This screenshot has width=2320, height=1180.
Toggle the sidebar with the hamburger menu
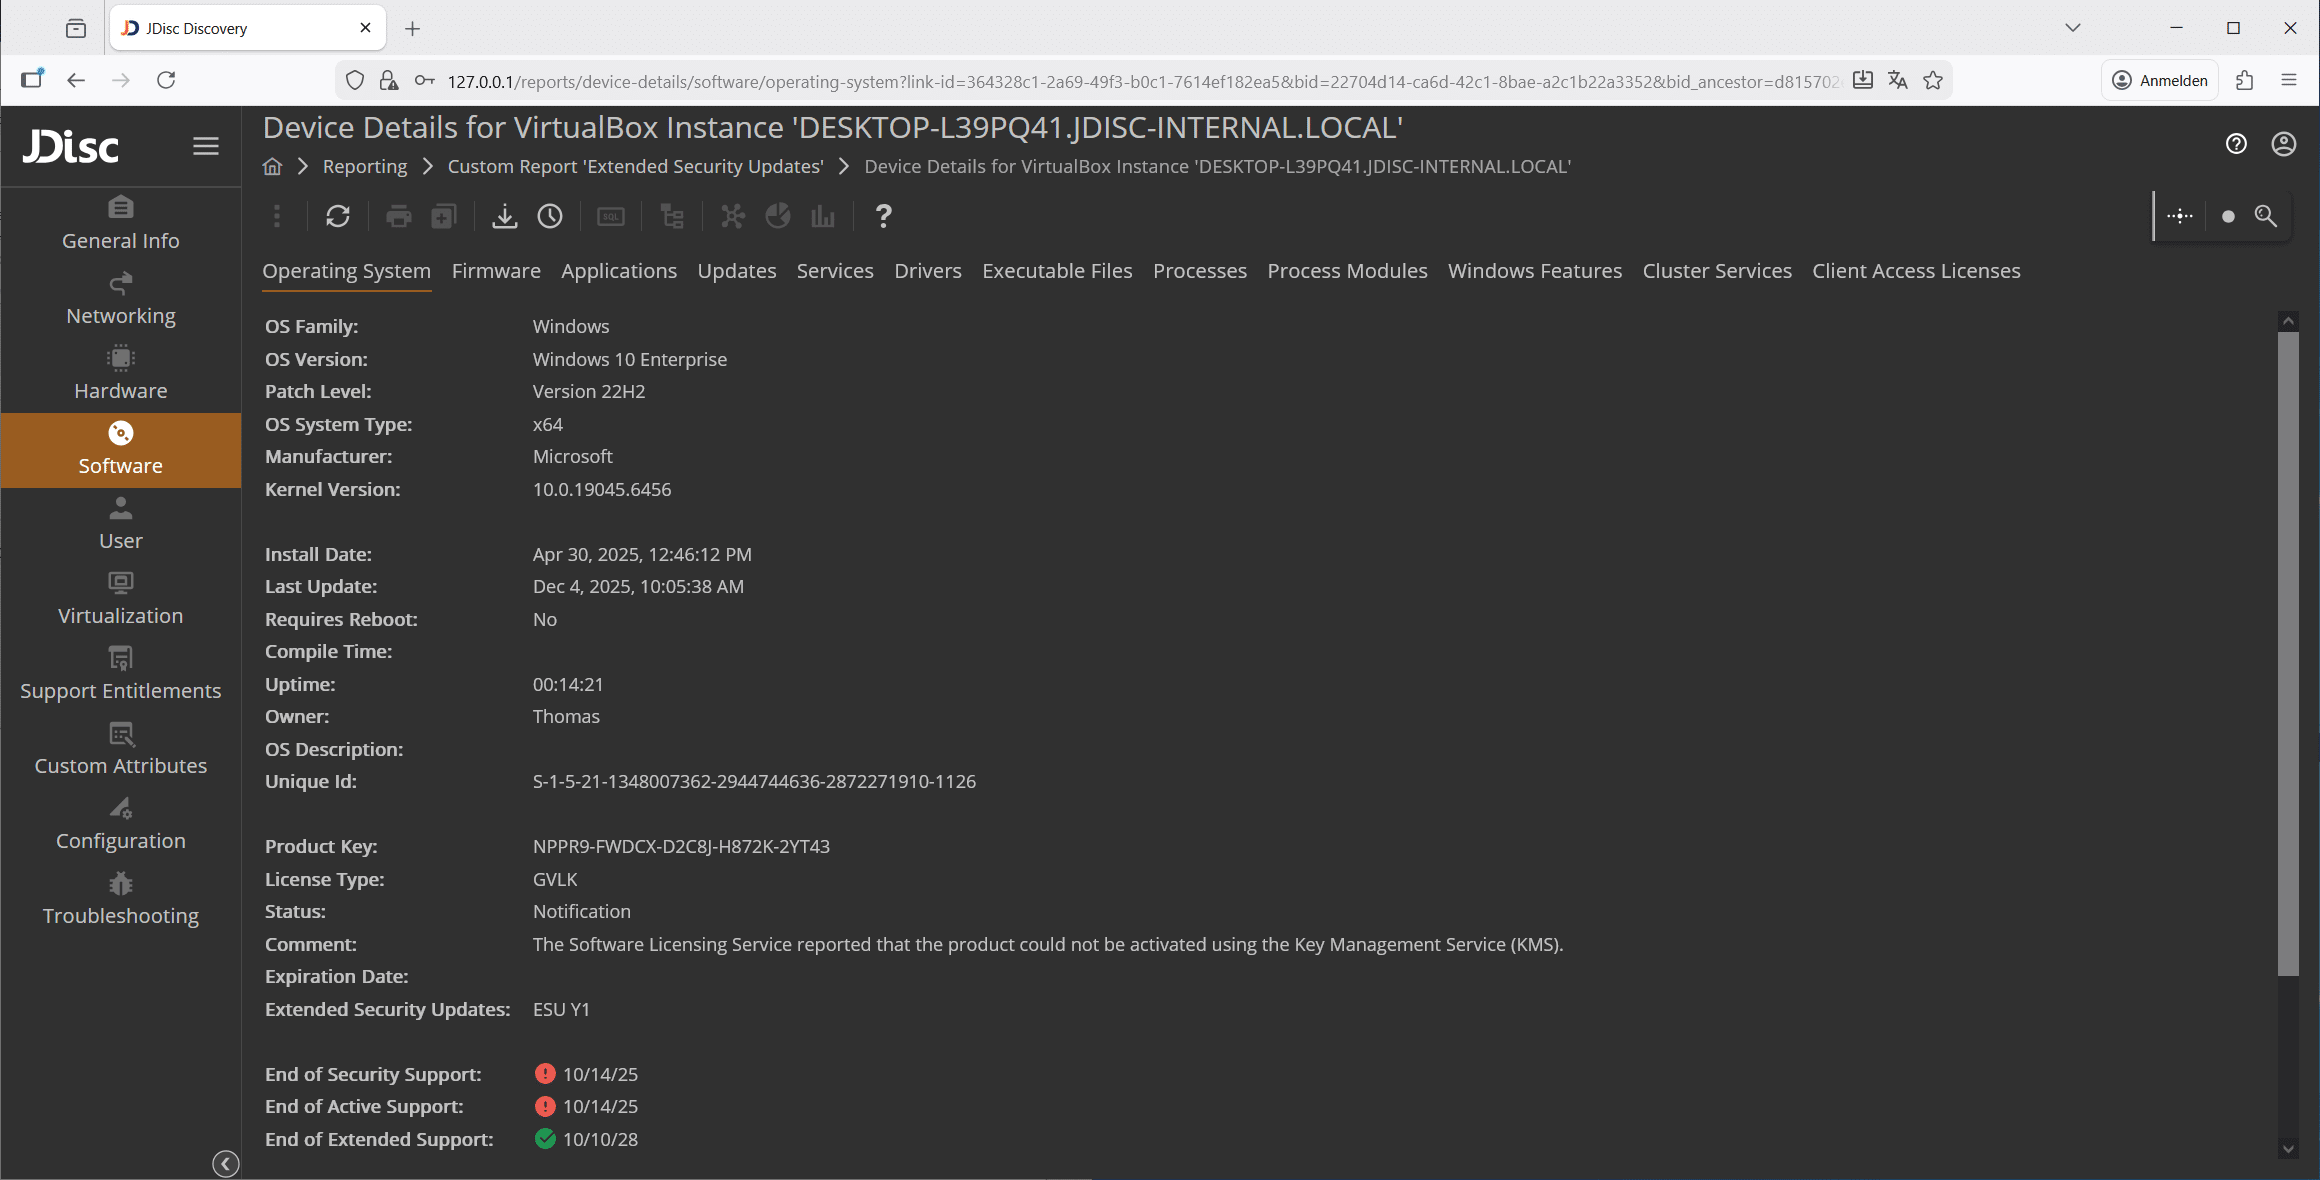[206, 146]
